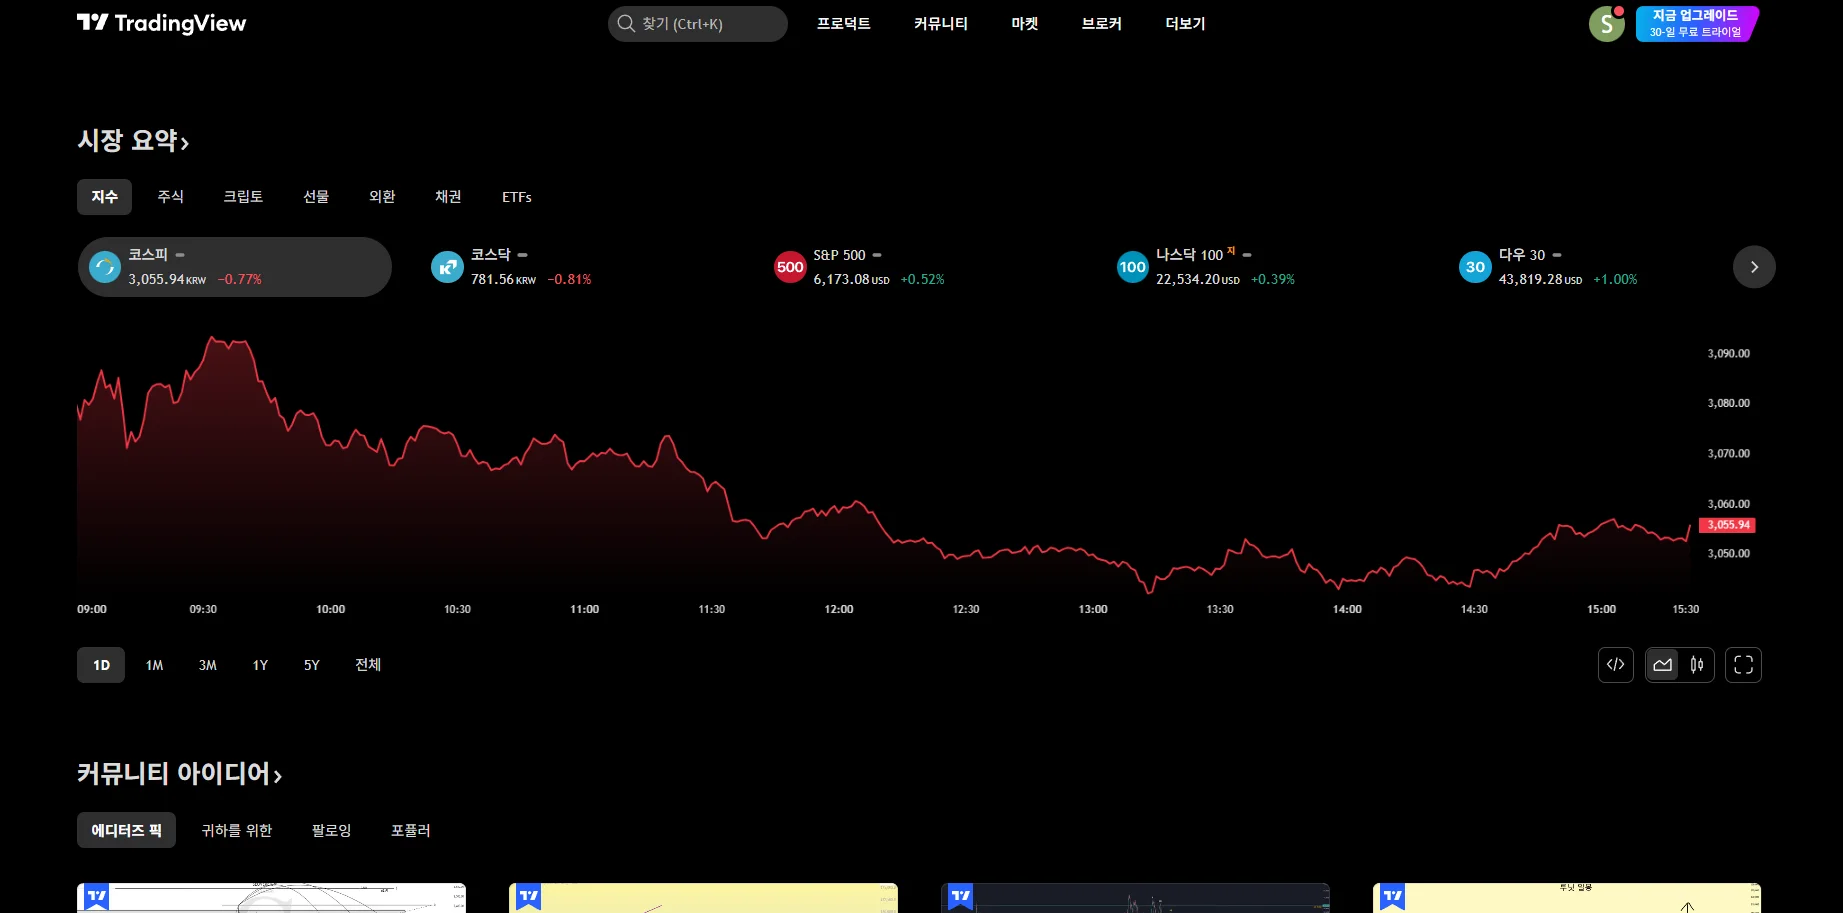Select the 선물 tab
Screen dimensions: 1843x913
tap(316, 197)
